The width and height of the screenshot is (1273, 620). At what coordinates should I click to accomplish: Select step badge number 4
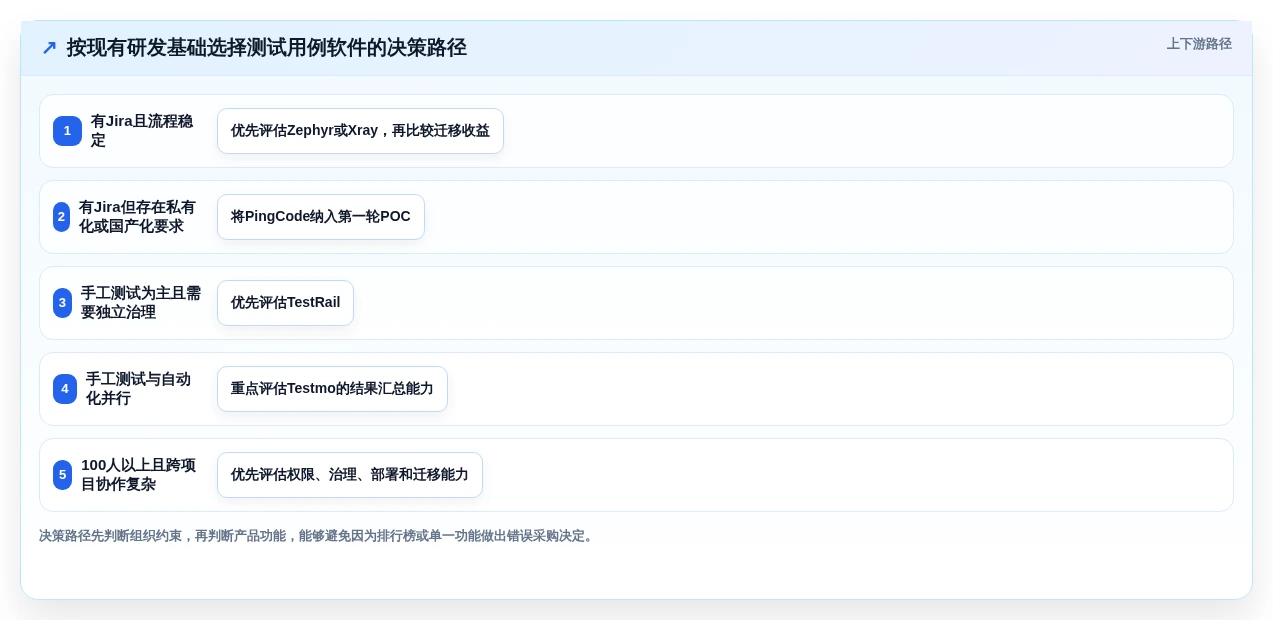65,389
